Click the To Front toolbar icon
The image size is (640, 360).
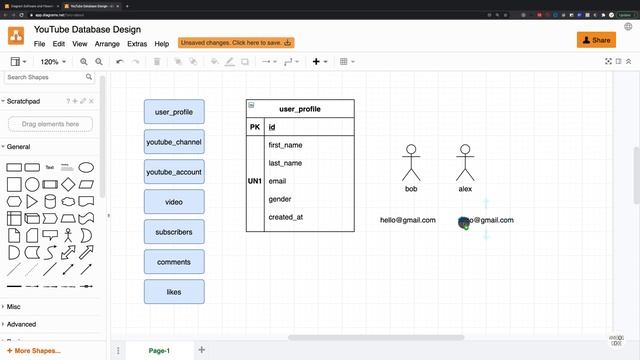pos(178,62)
